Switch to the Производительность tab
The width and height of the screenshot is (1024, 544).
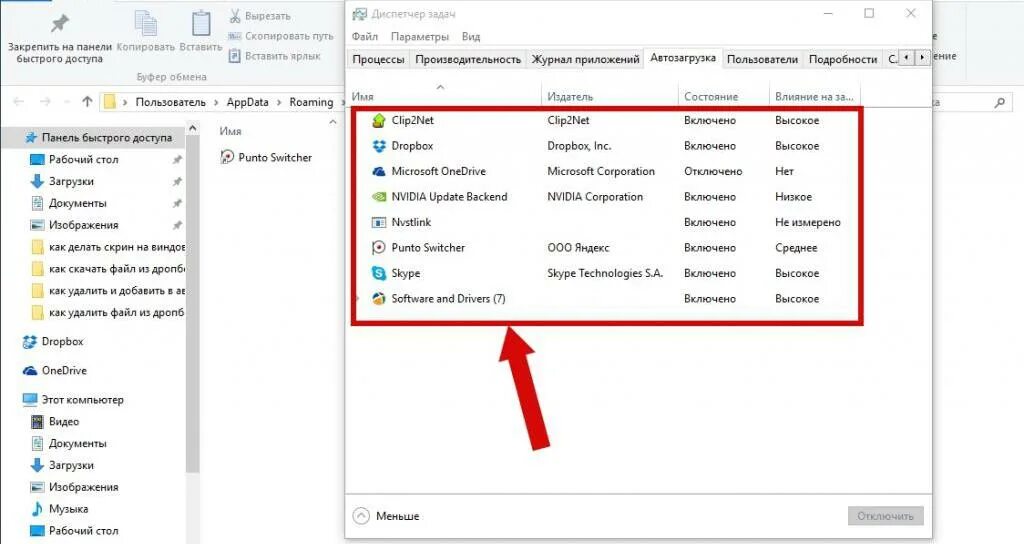pyautogui.click(x=468, y=59)
